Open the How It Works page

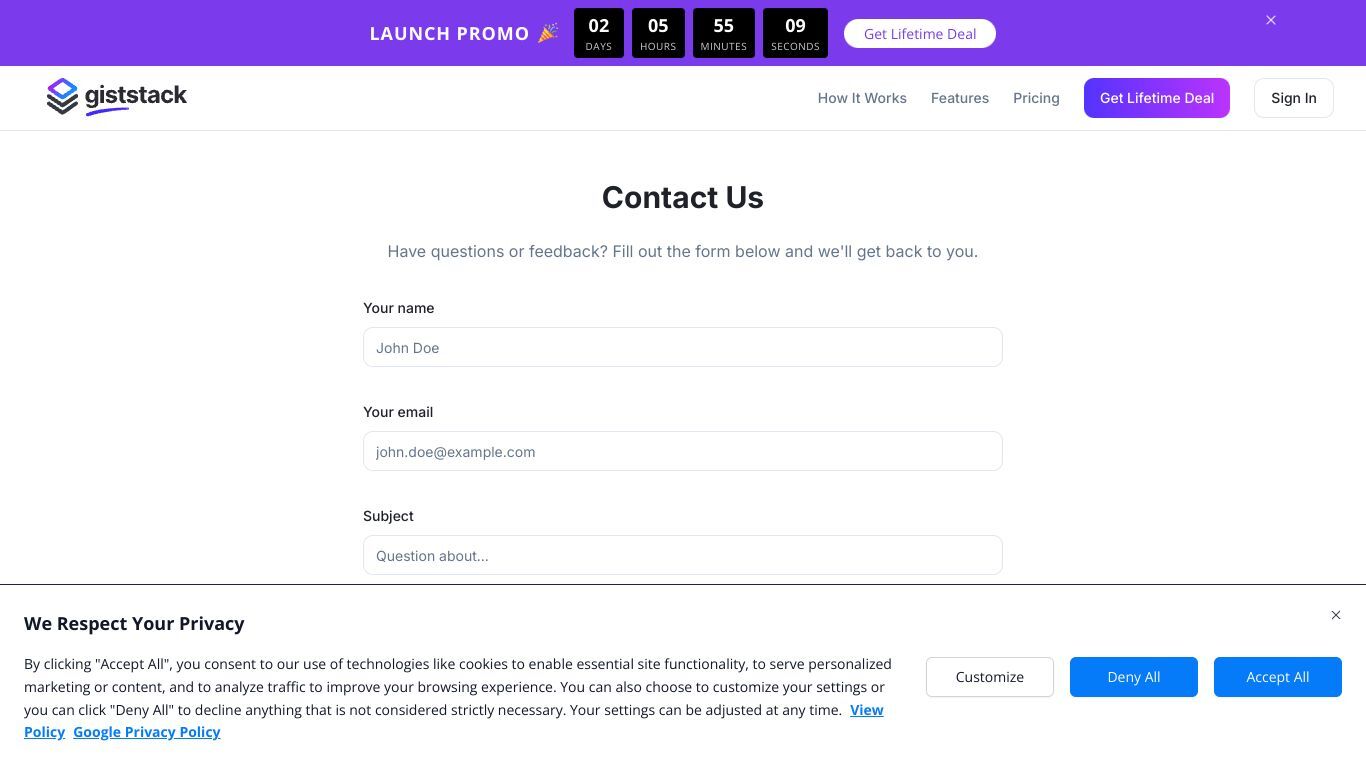[862, 98]
